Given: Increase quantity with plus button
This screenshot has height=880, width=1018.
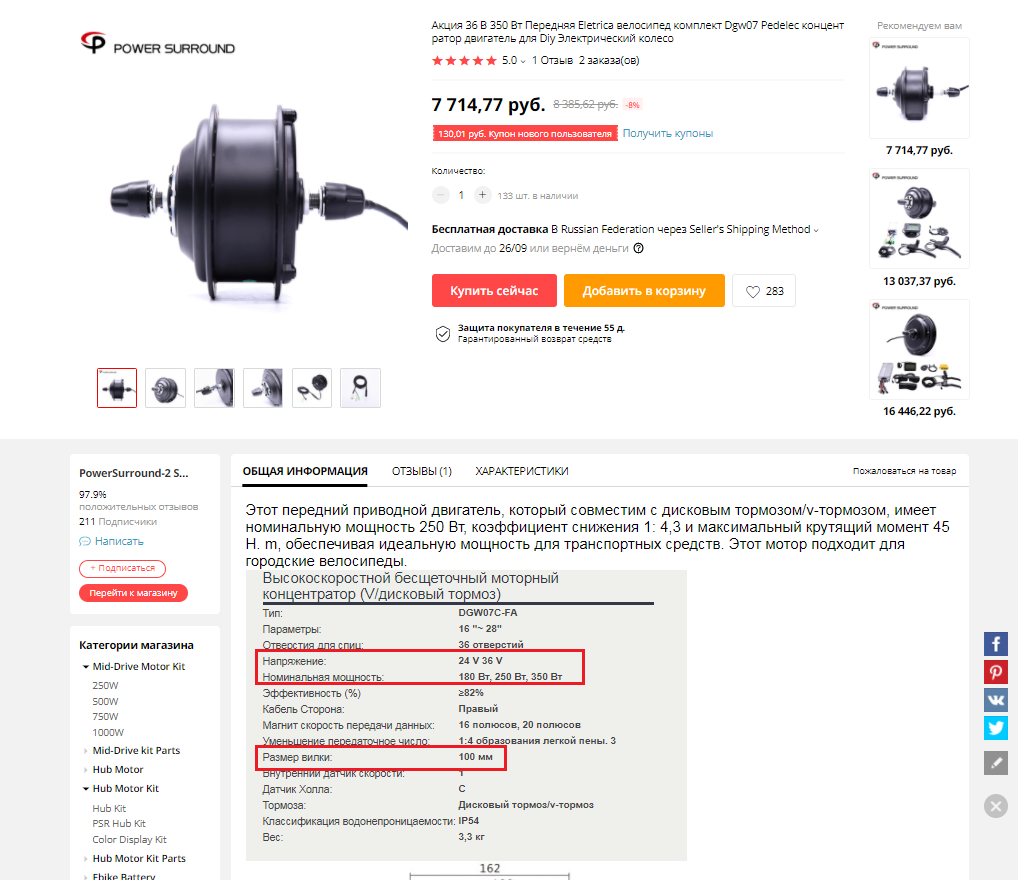Looking at the screenshot, I should point(482,195).
